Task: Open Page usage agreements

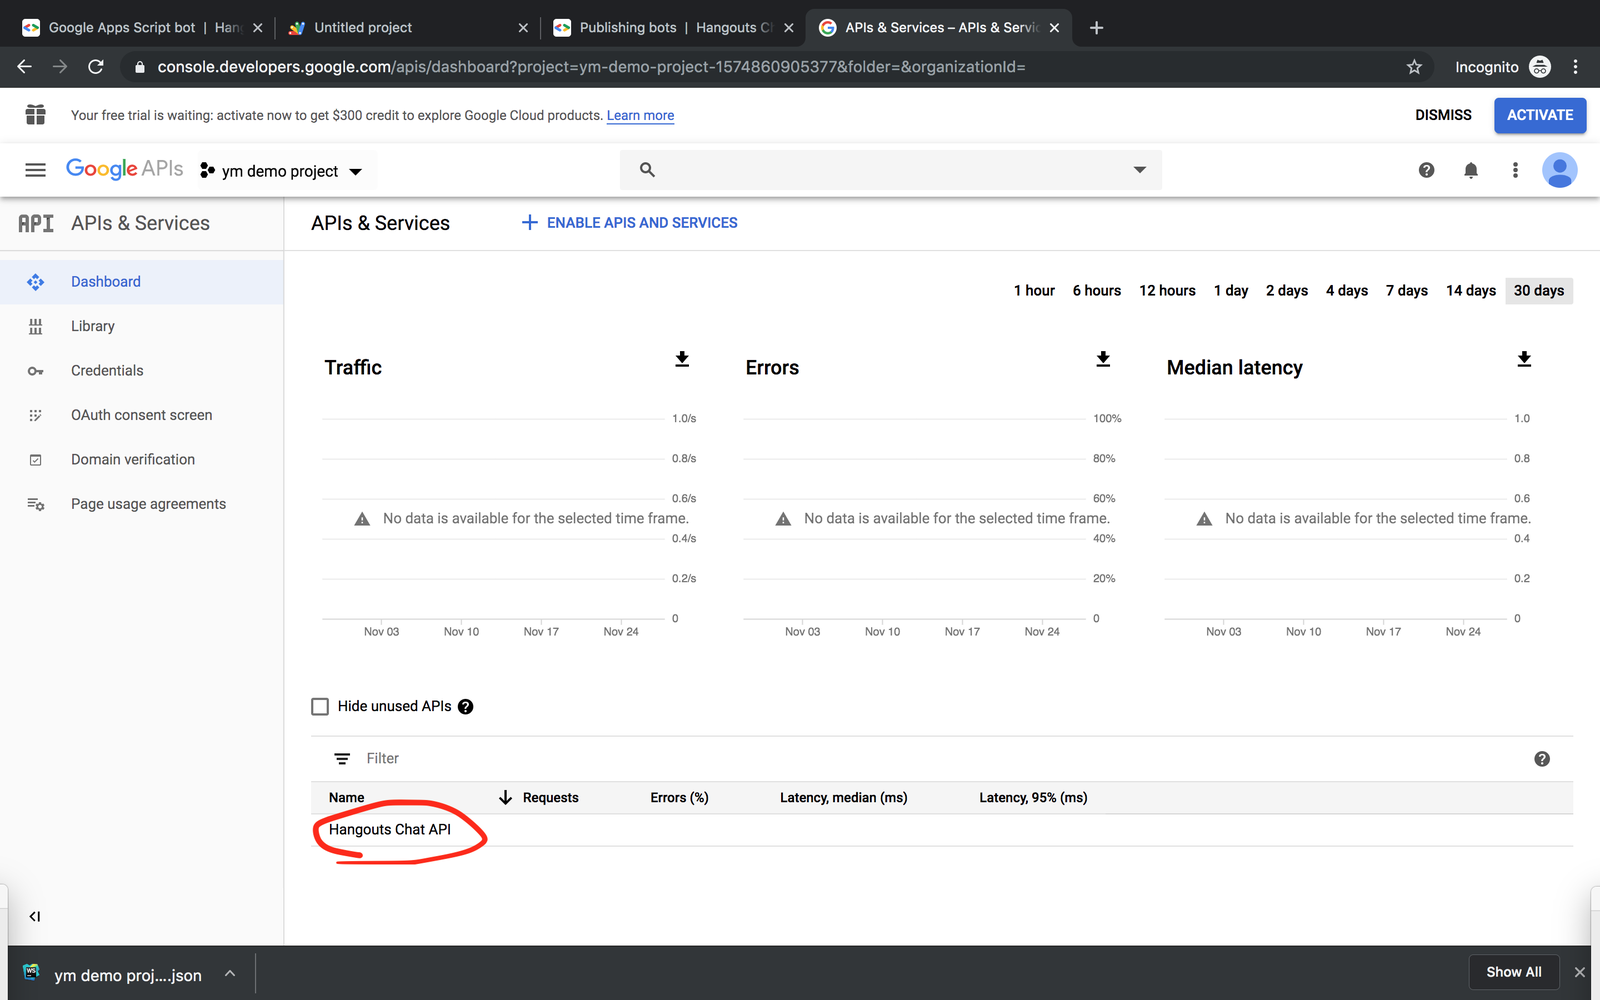Action: pos(142,504)
